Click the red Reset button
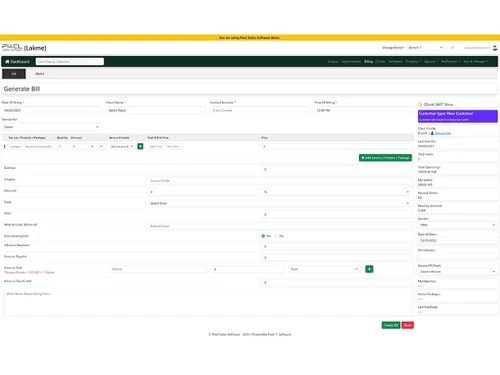The image size is (500, 375). pyautogui.click(x=408, y=325)
